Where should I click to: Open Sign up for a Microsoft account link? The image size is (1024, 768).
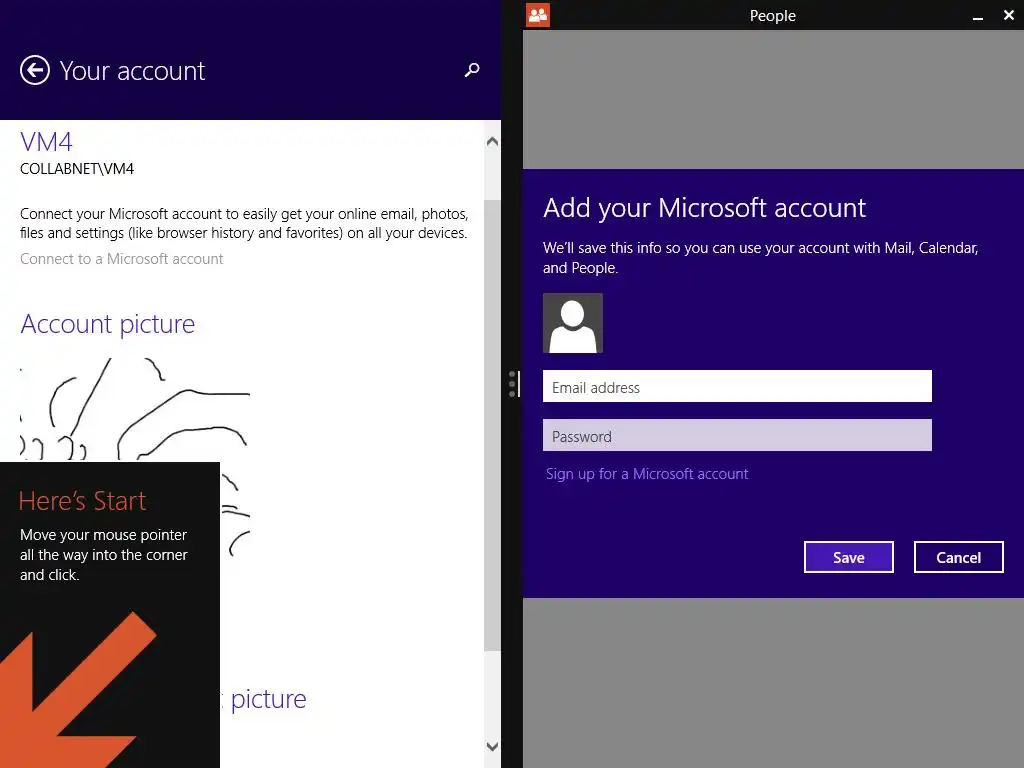pos(647,474)
